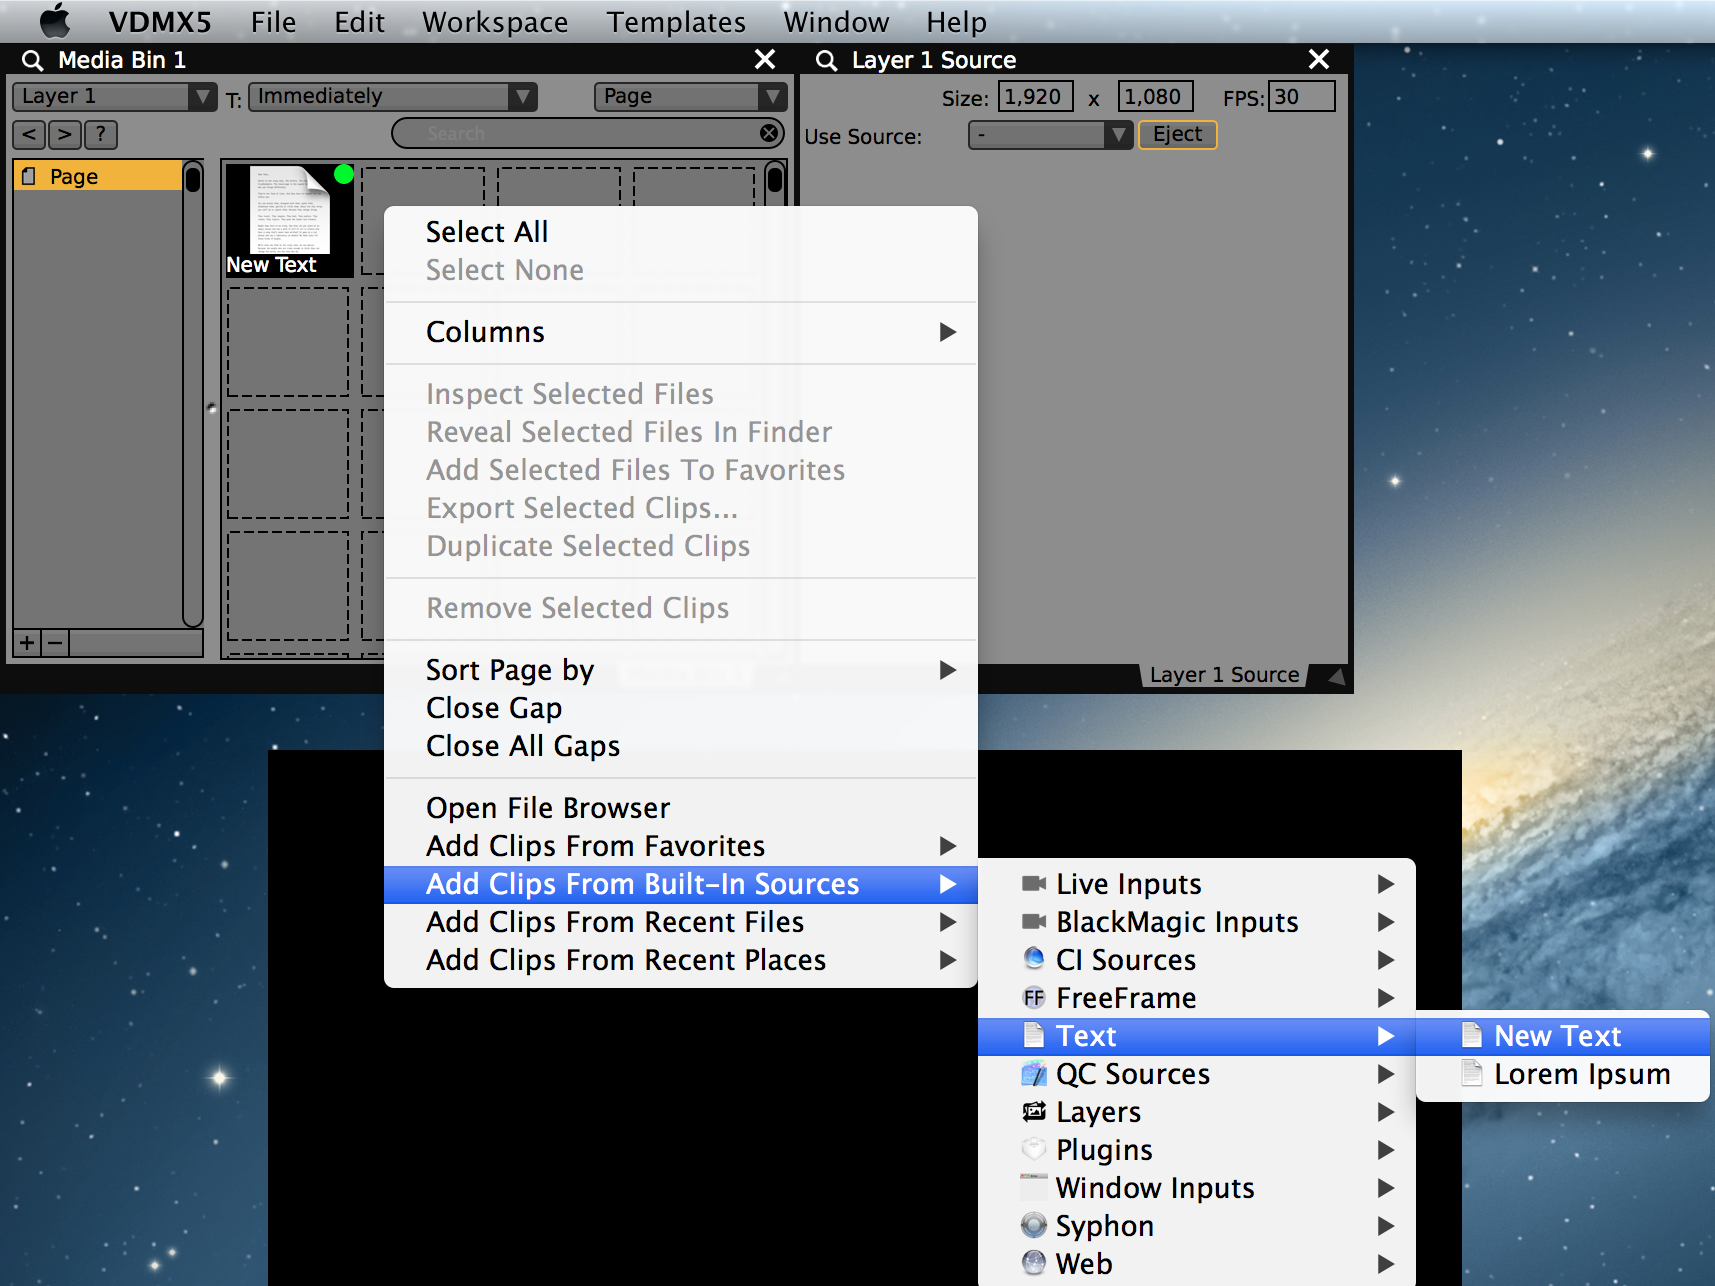Expand the Columns submenu
The height and width of the screenshot is (1286, 1715).
click(680, 332)
